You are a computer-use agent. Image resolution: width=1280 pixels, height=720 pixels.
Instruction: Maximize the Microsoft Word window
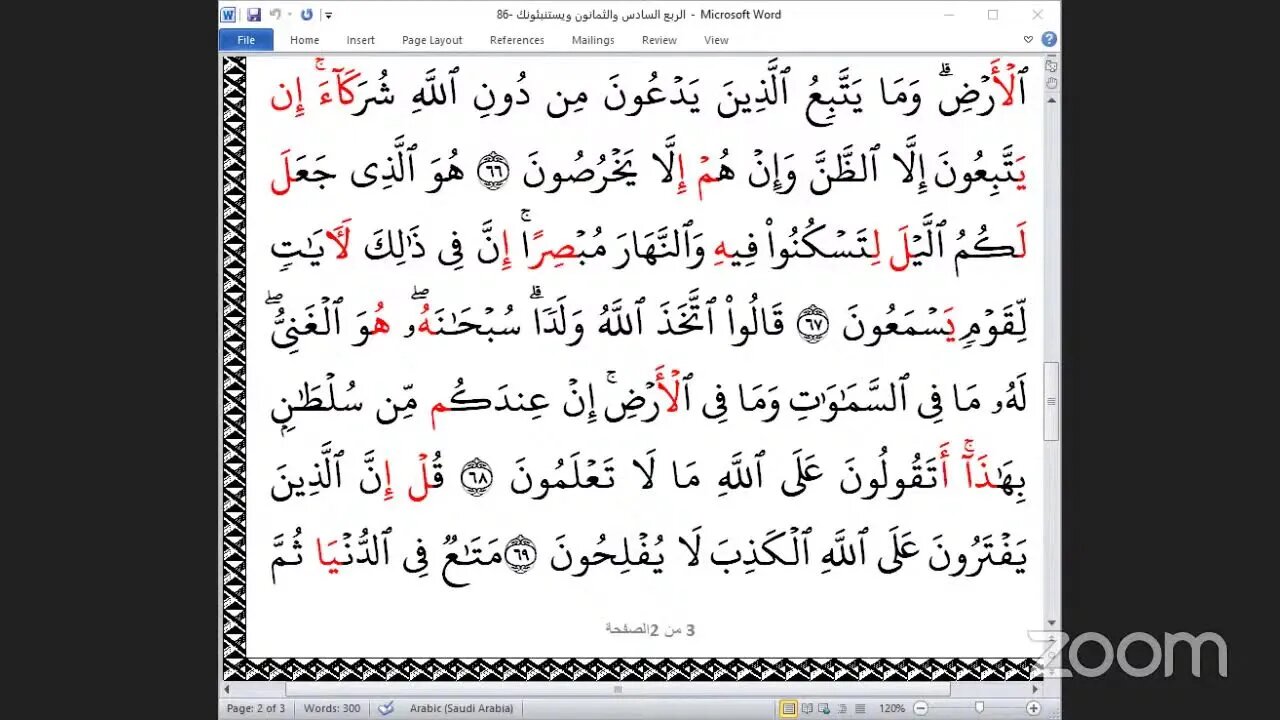(993, 15)
